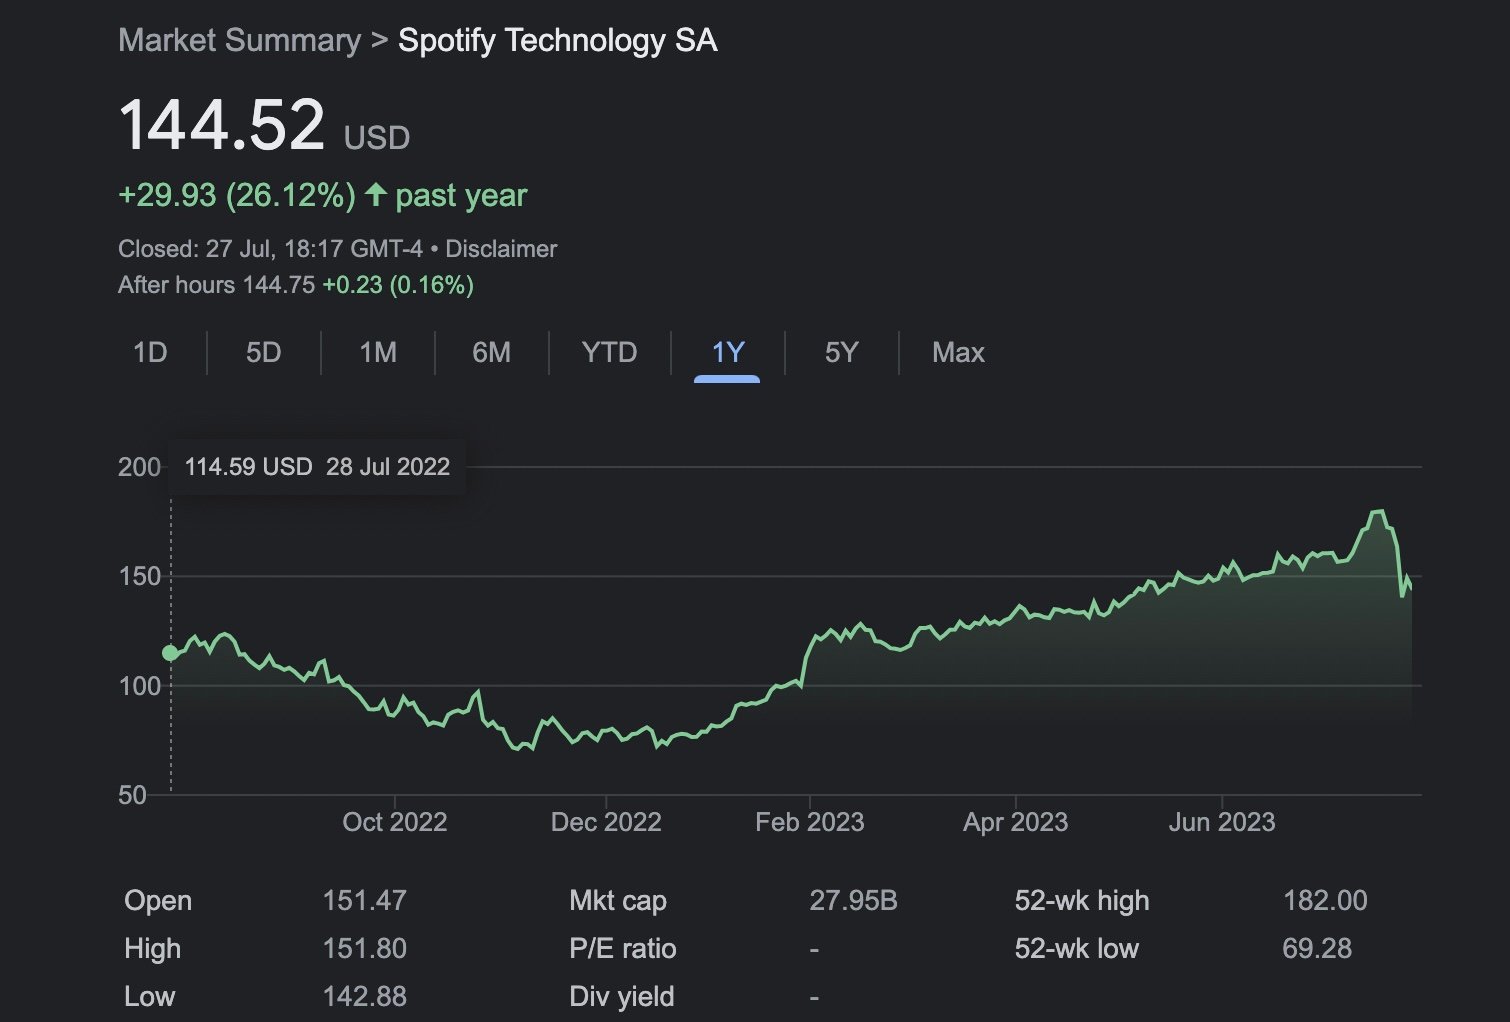1510x1022 pixels.
Task: Click the P/E ratio label
Action: point(622,949)
